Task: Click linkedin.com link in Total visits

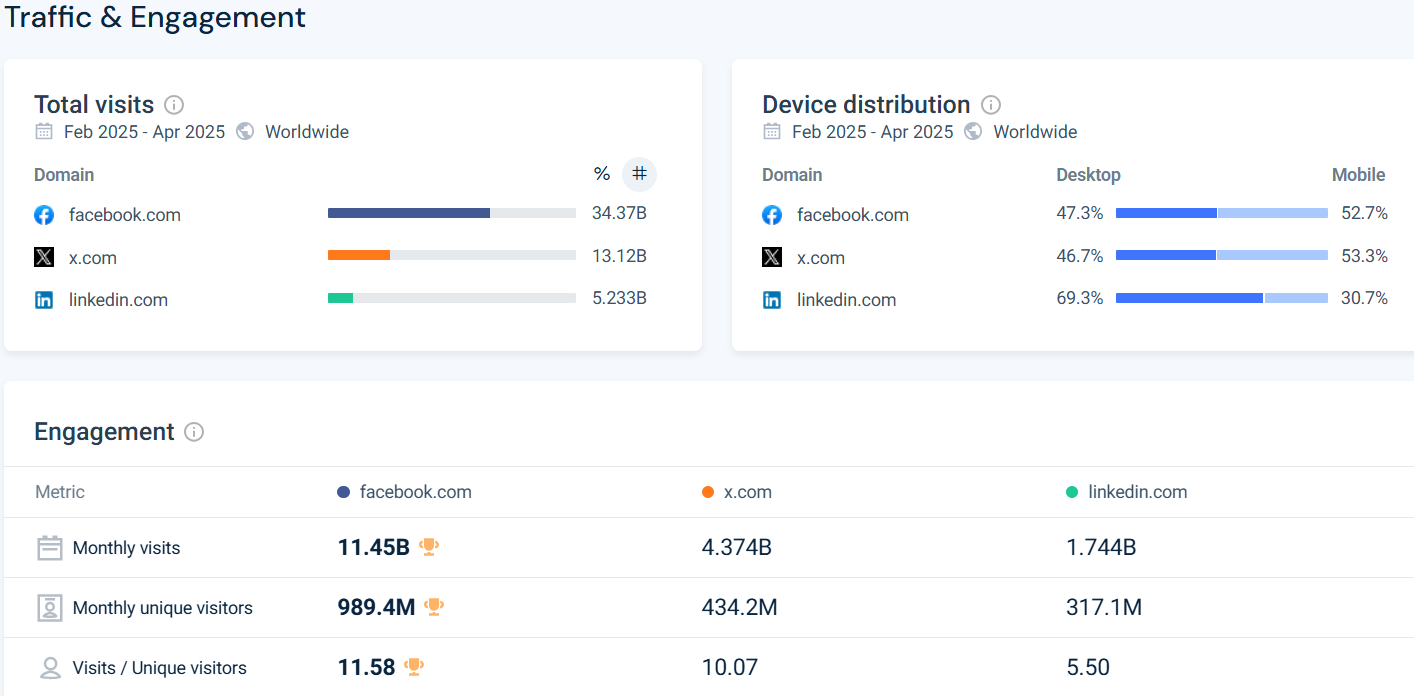Action: click(x=118, y=300)
